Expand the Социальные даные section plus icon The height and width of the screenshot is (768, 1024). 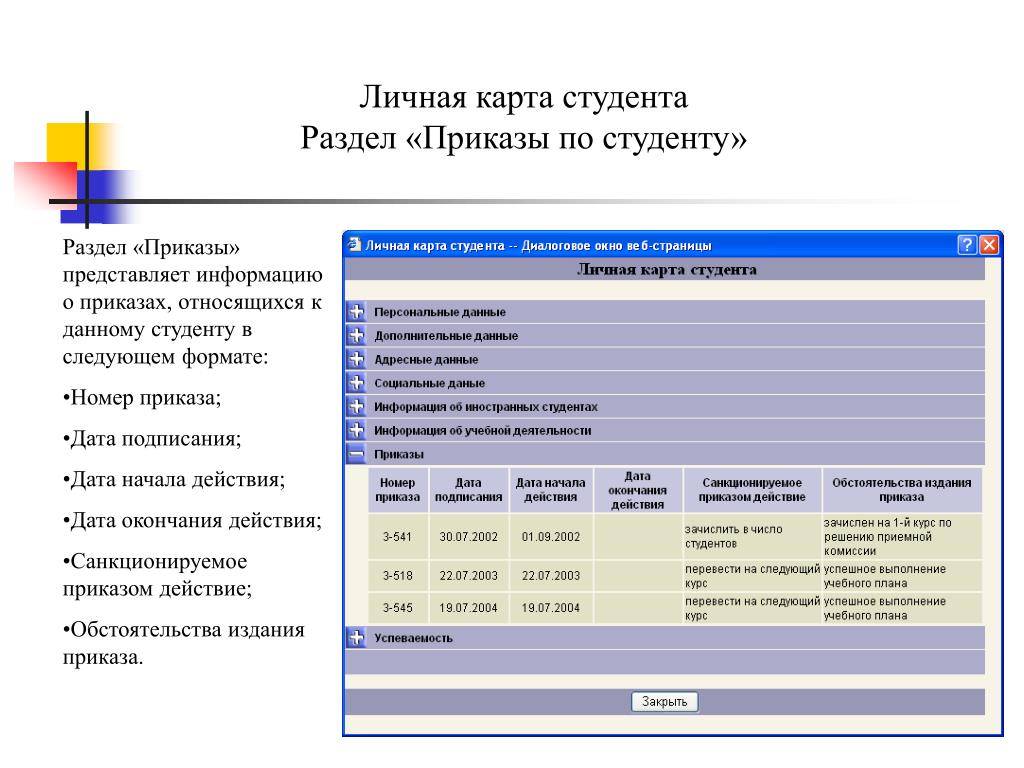coord(356,382)
